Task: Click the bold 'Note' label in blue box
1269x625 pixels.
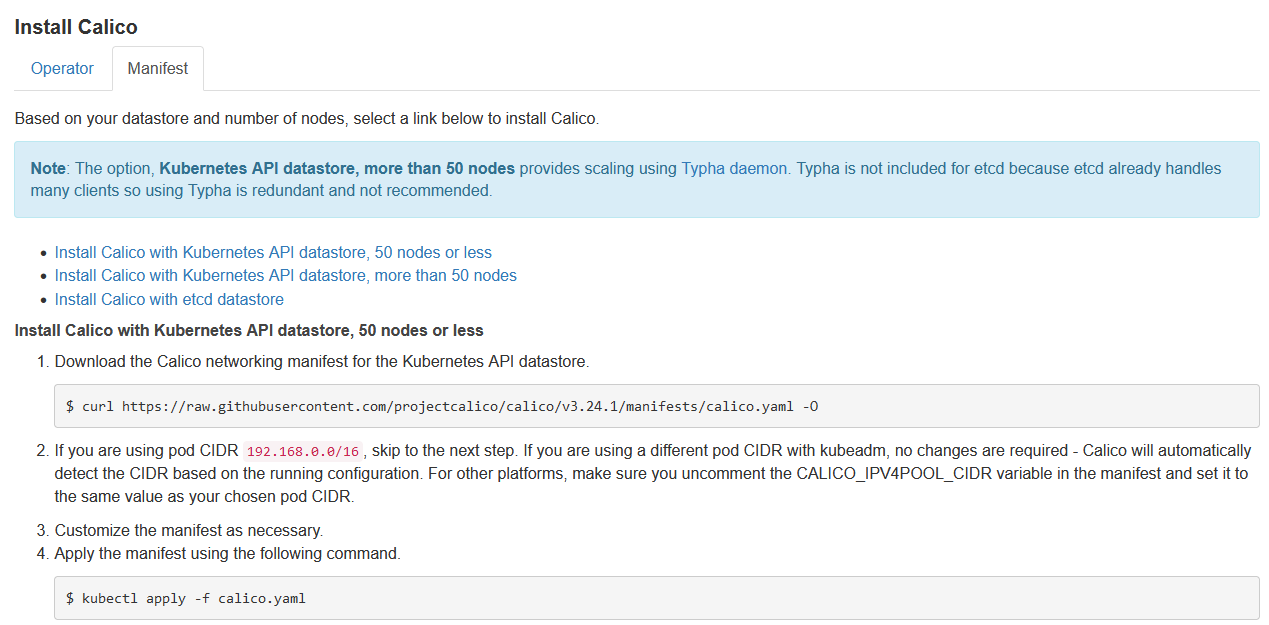Action: (x=48, y=168)
